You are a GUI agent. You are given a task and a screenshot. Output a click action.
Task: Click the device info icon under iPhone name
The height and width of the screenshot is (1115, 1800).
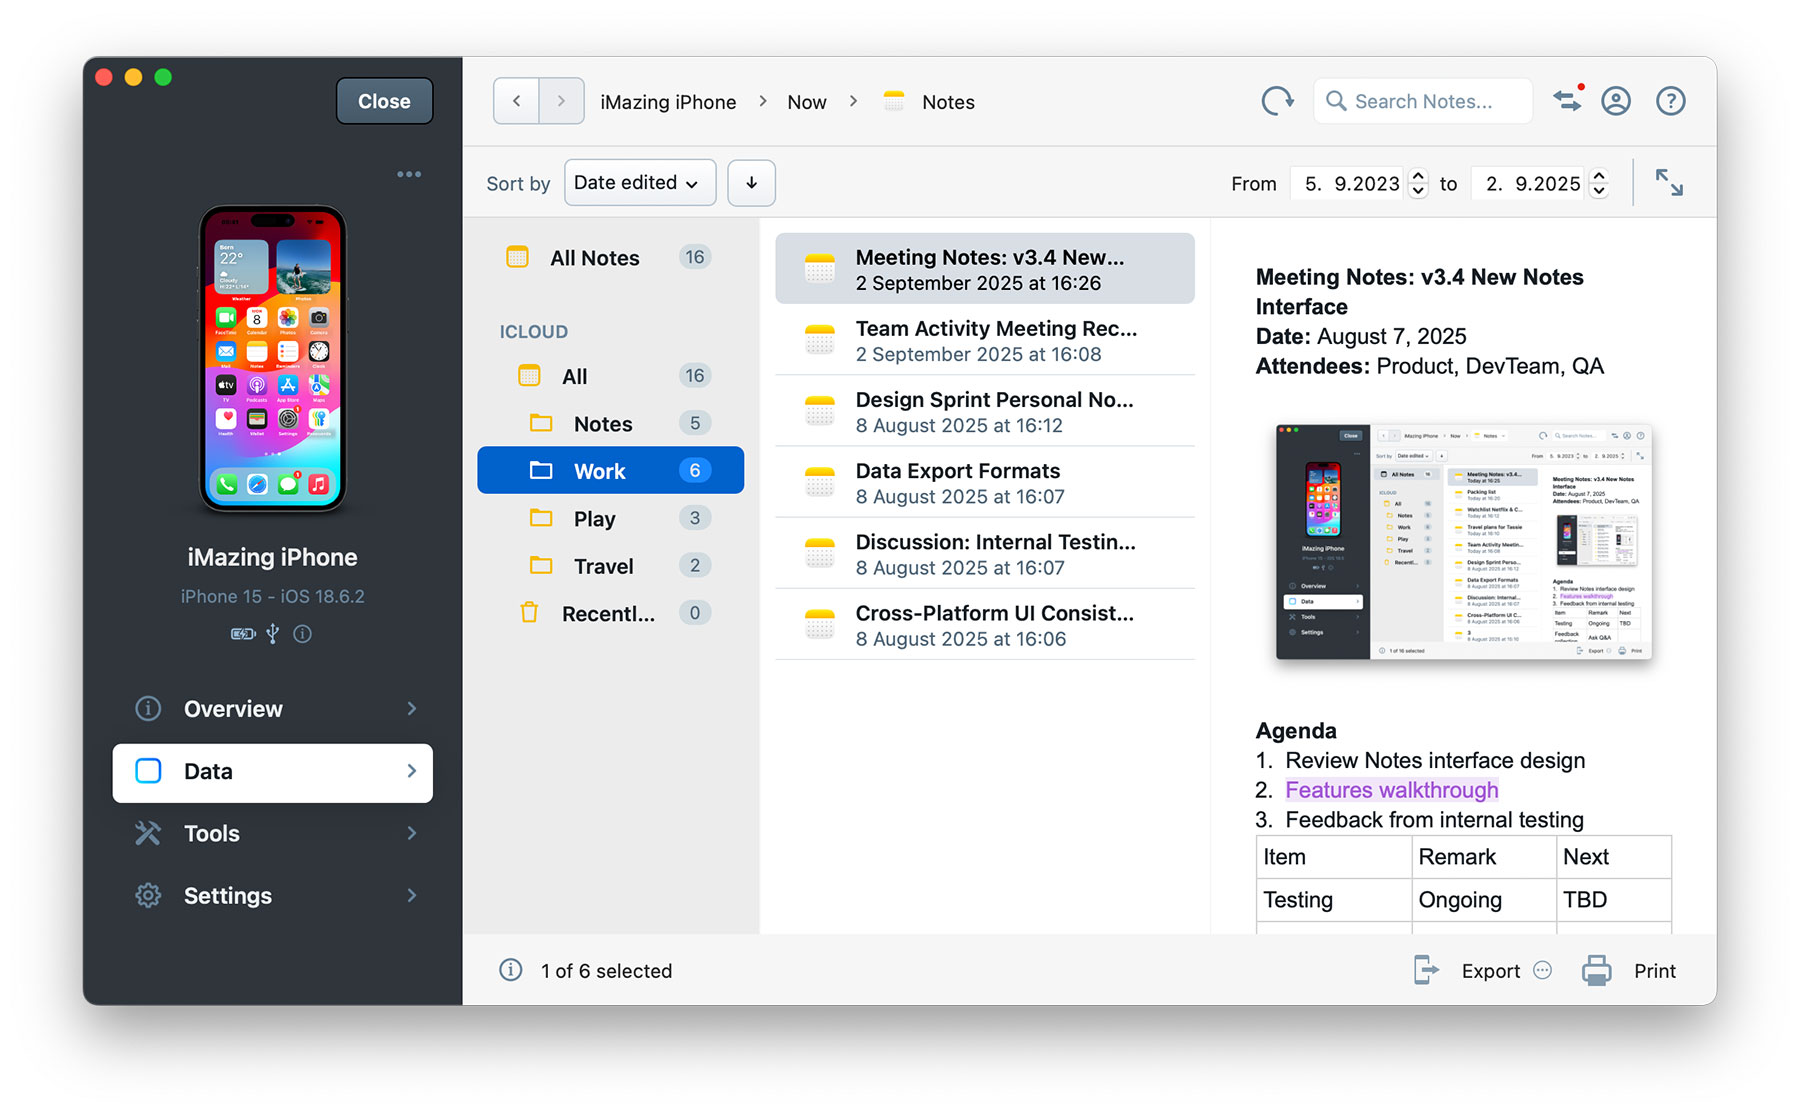pyautogui.click(x=302, y=634)
